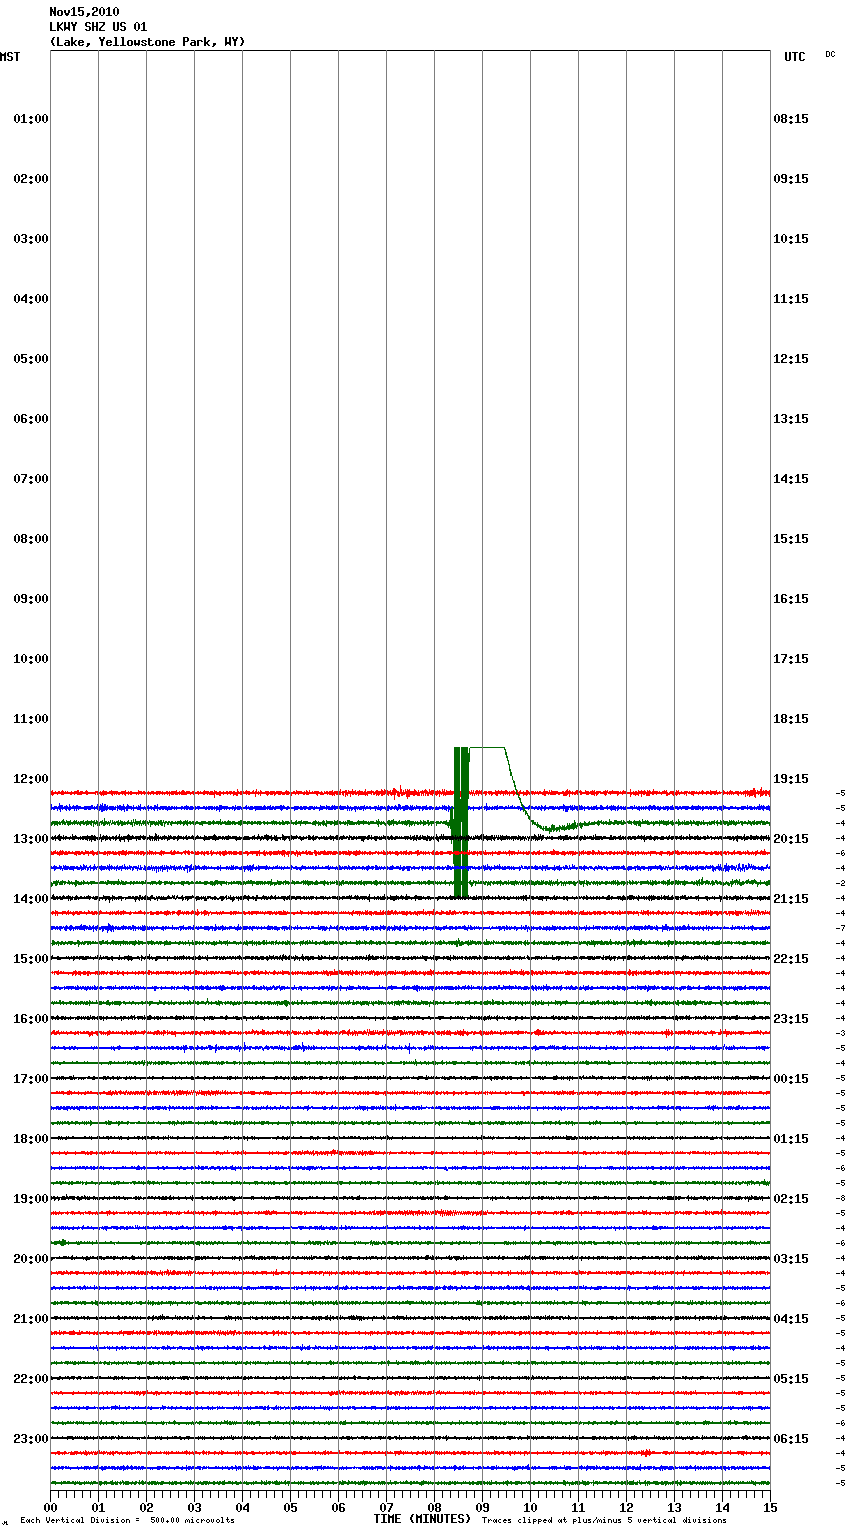
Task: Pick the 23:00 MST time label
Action: tap(31, 1439)
